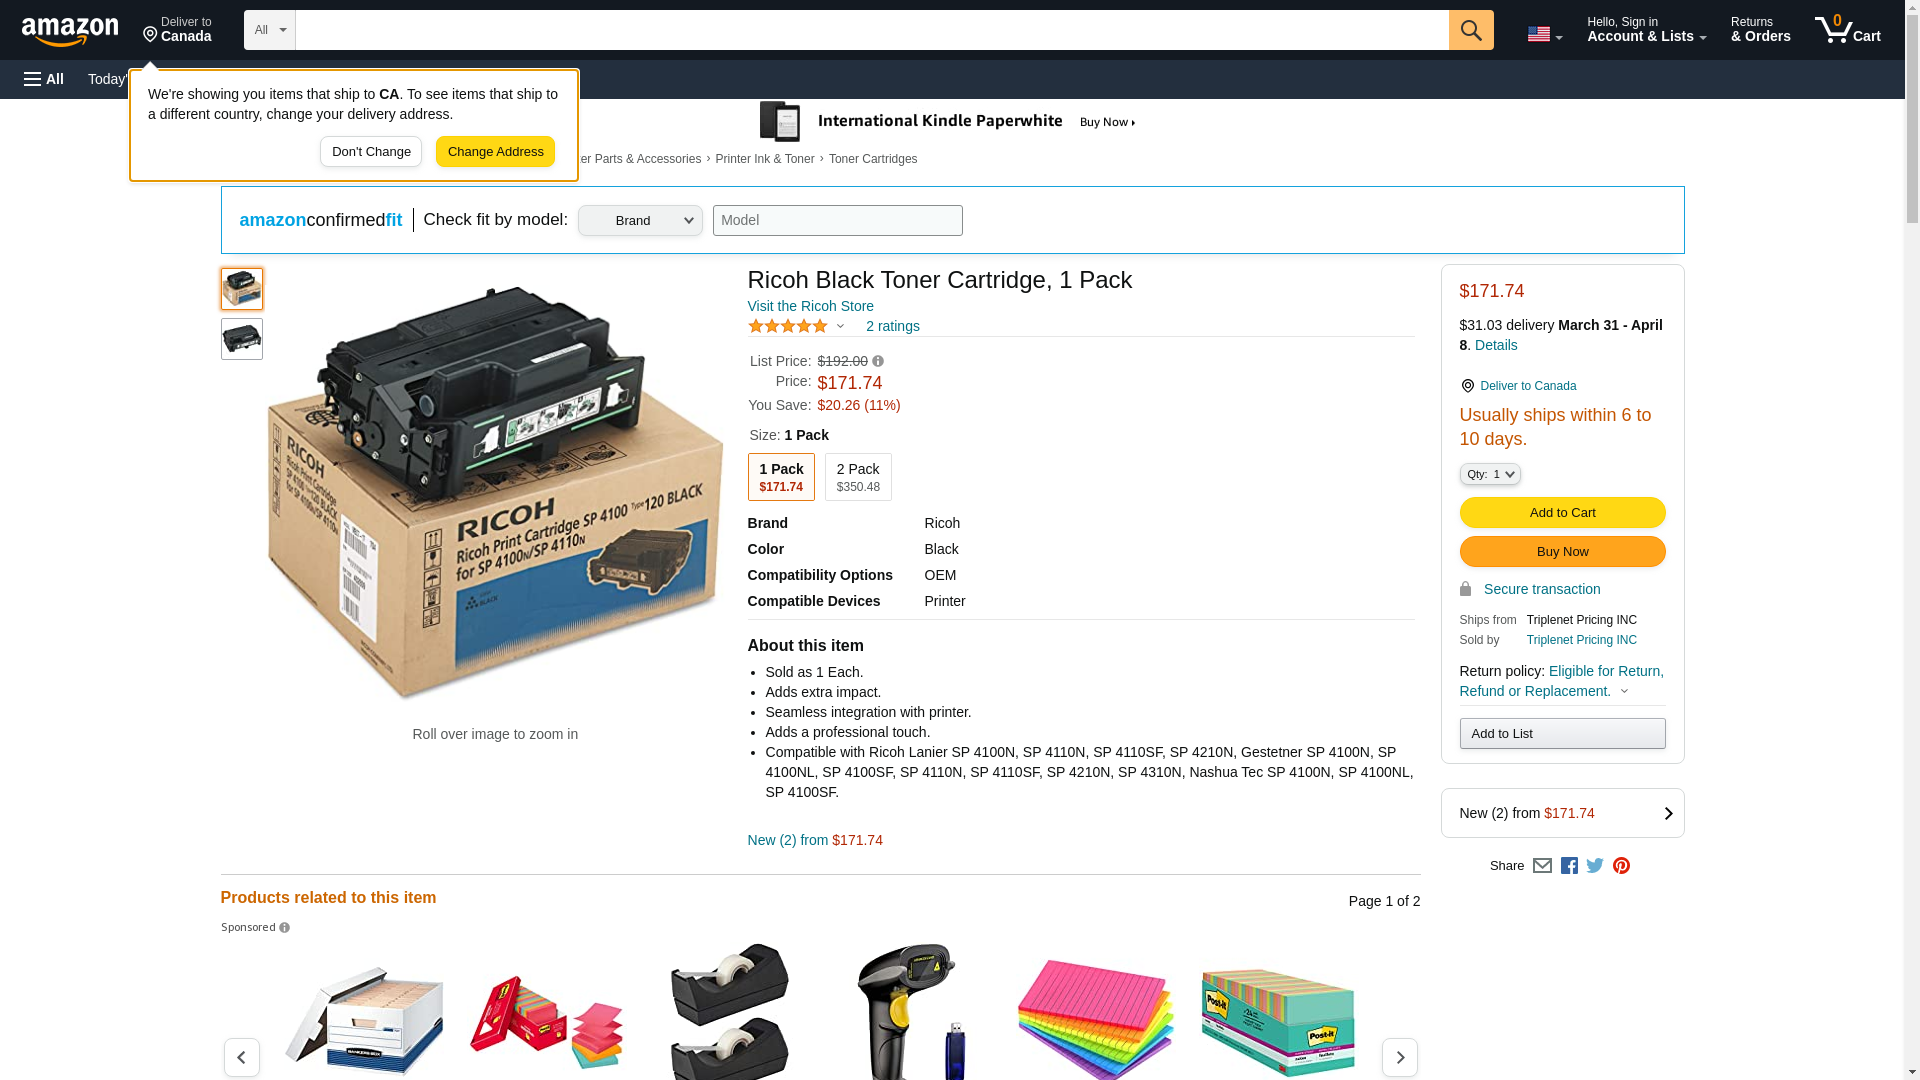Expand the search category All dropdown
The image size is (1920, 1080).
(270, 30)
